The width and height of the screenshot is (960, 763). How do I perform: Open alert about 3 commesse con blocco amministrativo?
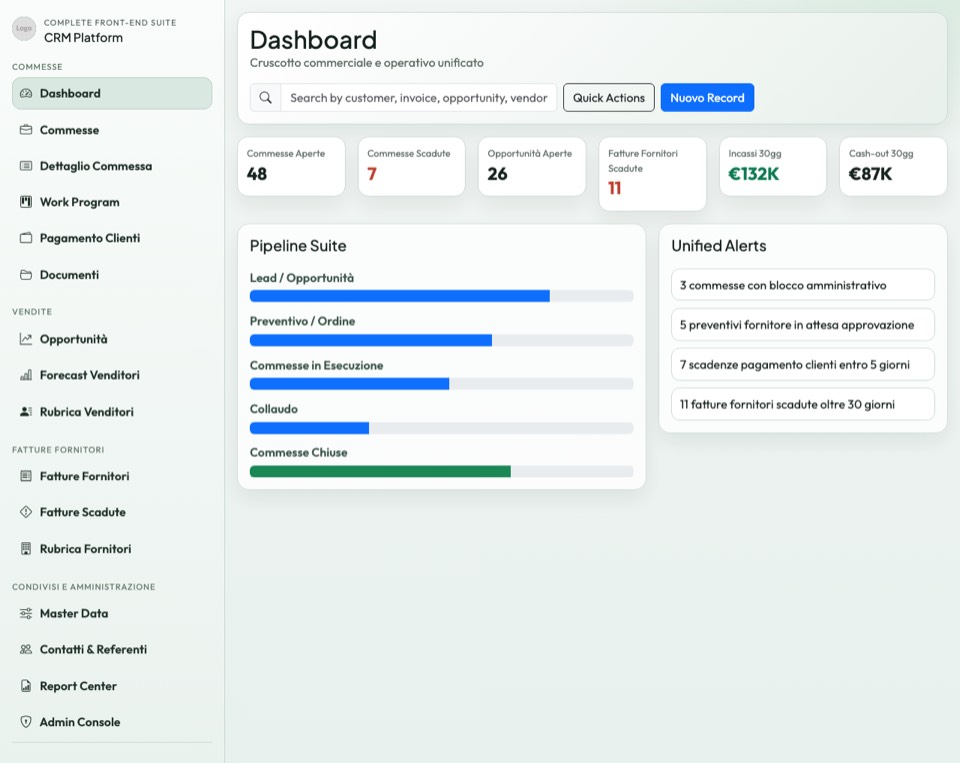(803, 285)
